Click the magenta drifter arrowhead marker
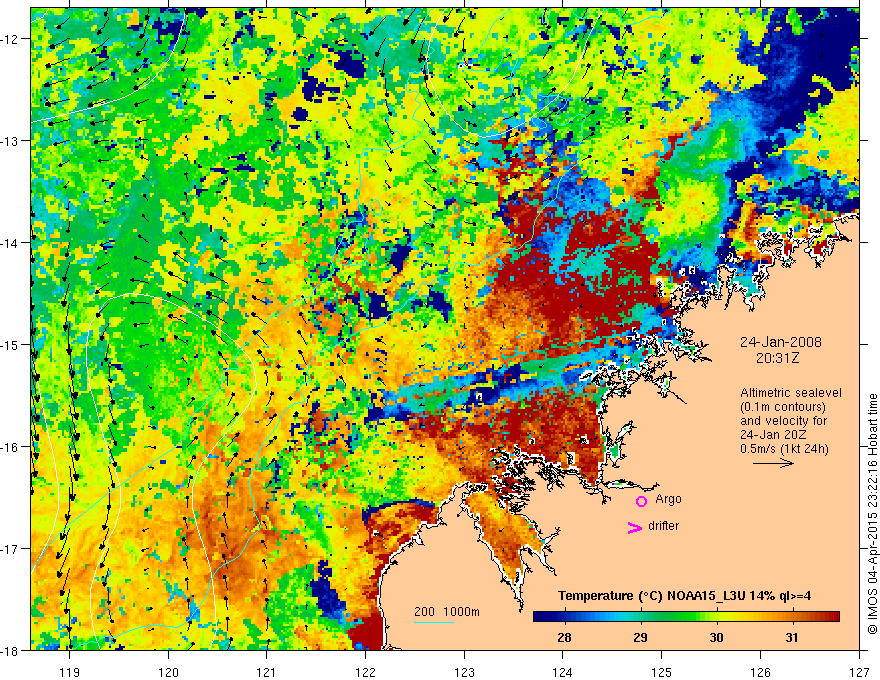 (x=634, y=527)
